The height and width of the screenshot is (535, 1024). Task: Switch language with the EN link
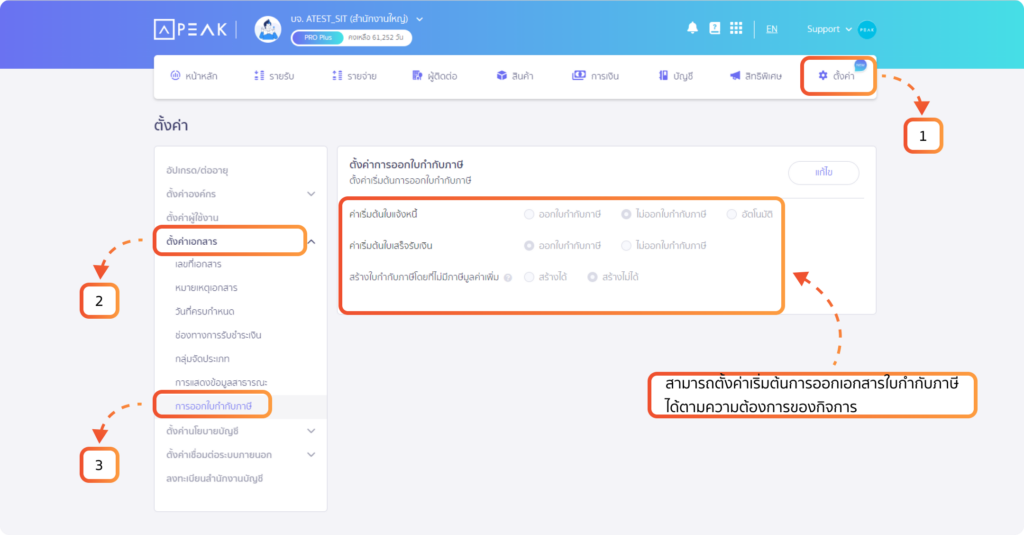[771, 29]
